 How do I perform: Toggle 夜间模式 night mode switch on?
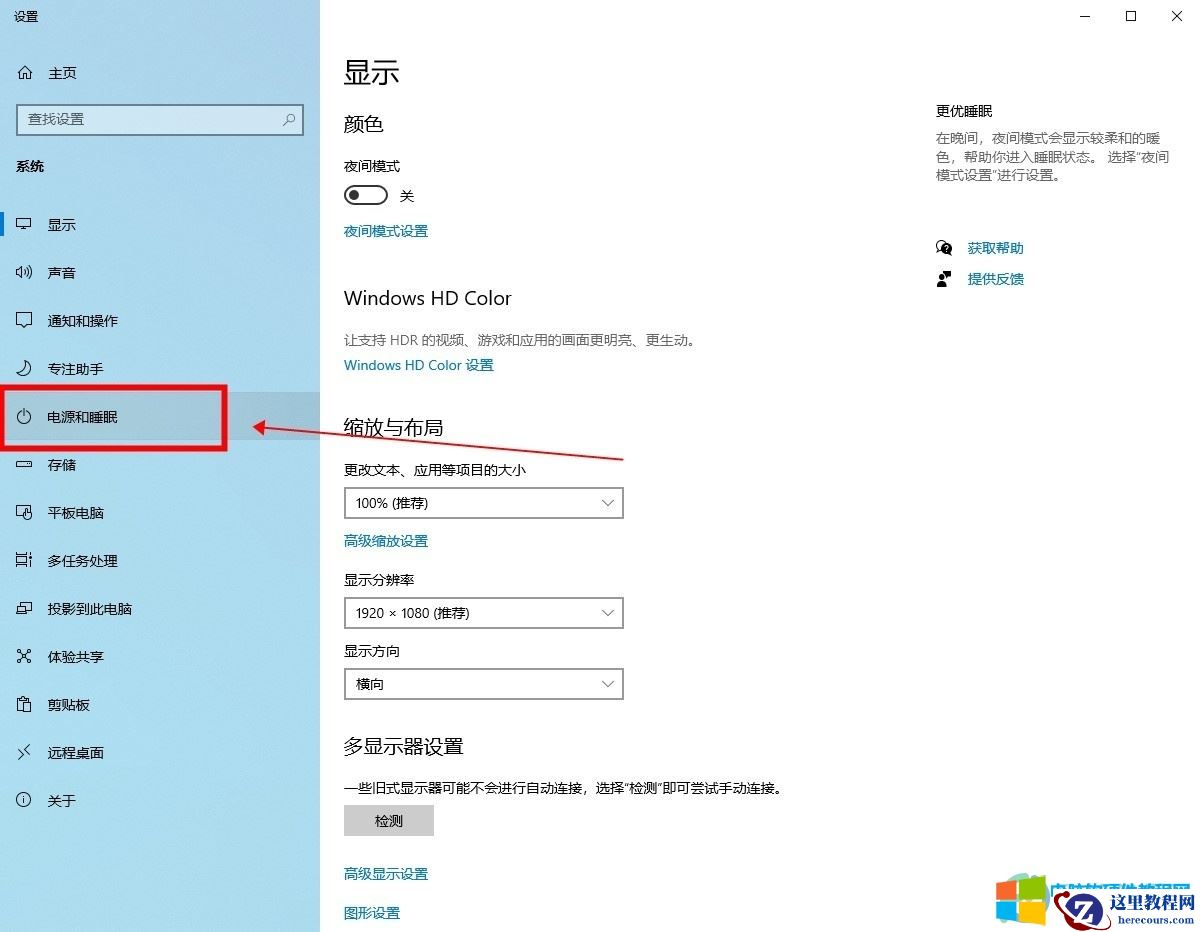[365, 194]
